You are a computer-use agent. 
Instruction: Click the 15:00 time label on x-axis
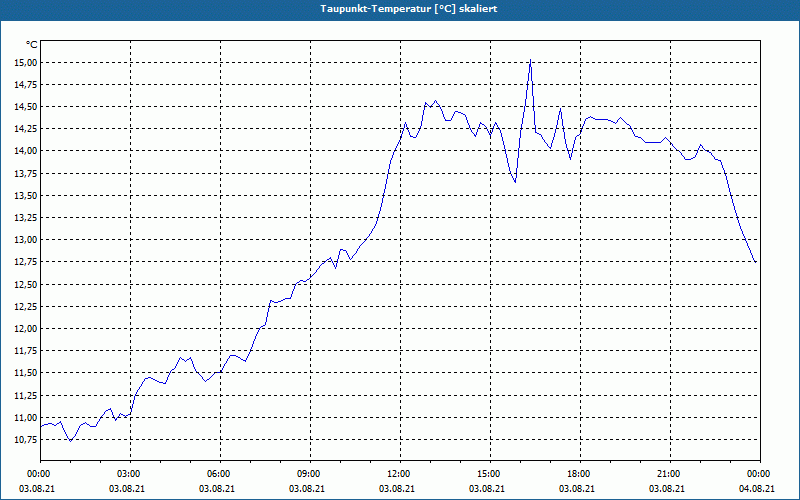tap(490, 474)
